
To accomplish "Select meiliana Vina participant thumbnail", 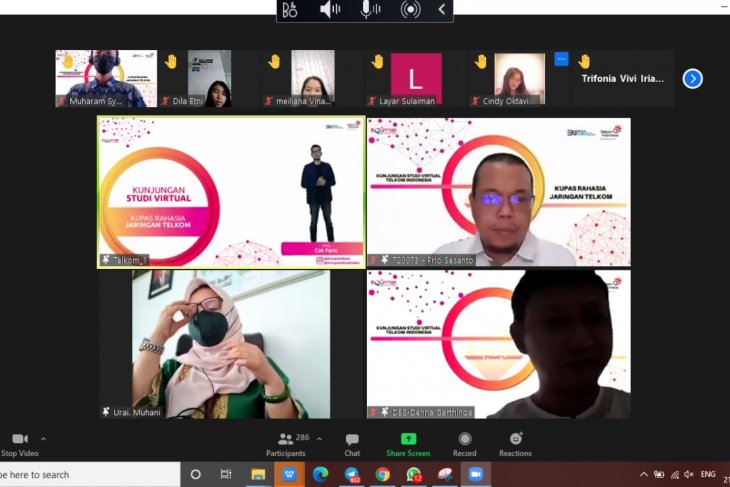I will (312, 79).
